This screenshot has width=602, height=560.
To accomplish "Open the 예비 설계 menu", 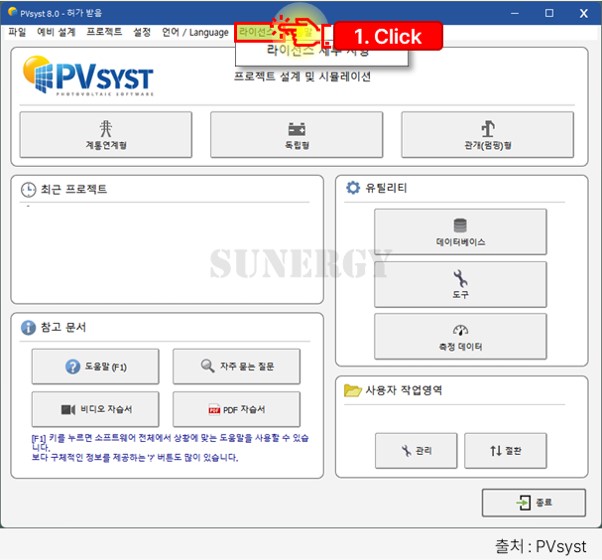I will [56, 32].
